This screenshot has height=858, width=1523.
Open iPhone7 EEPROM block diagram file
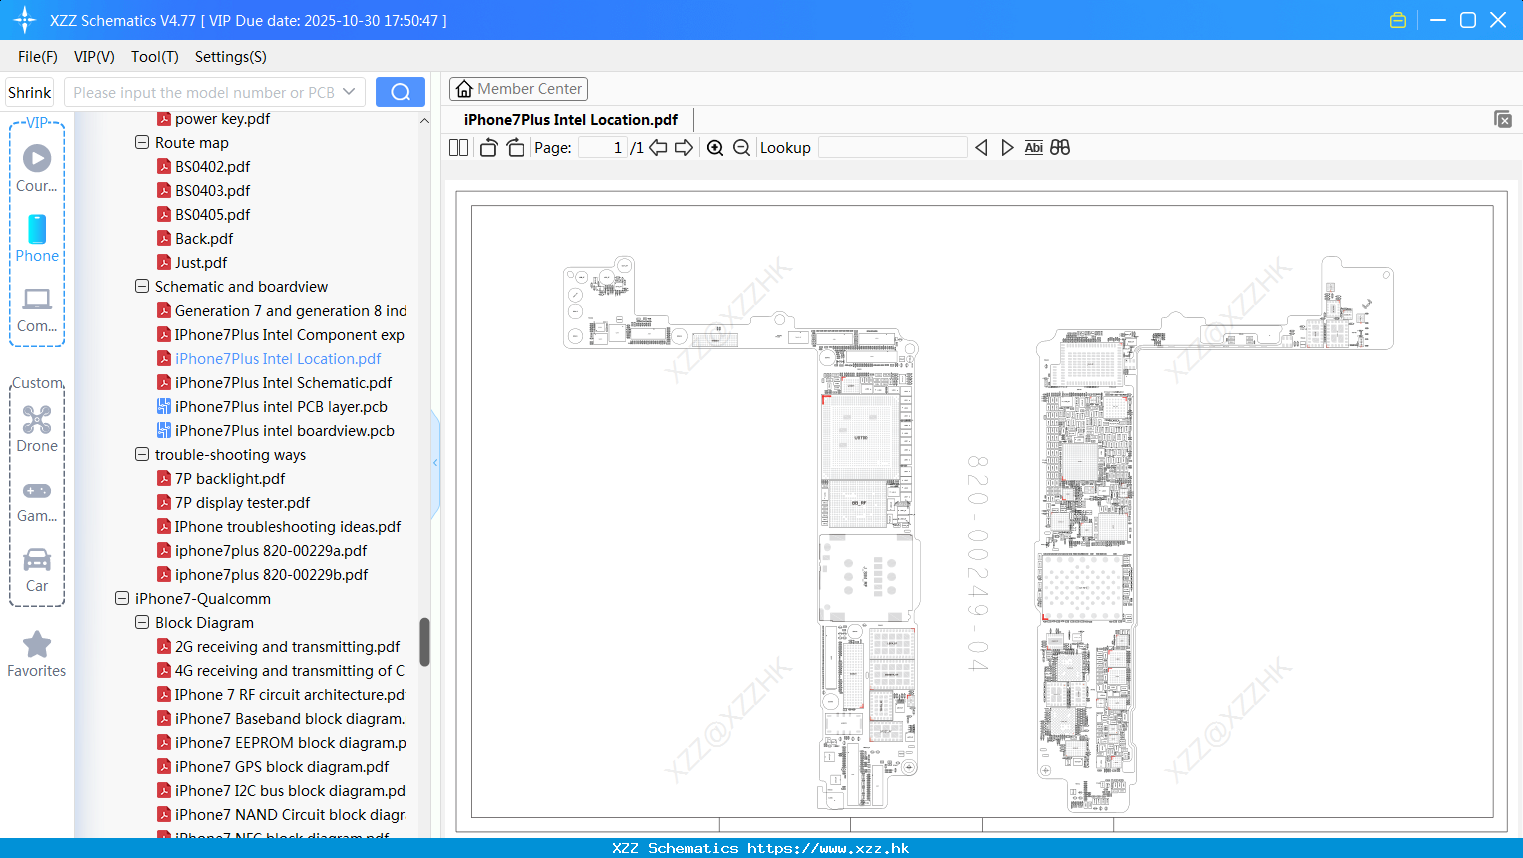coord(290,743)
